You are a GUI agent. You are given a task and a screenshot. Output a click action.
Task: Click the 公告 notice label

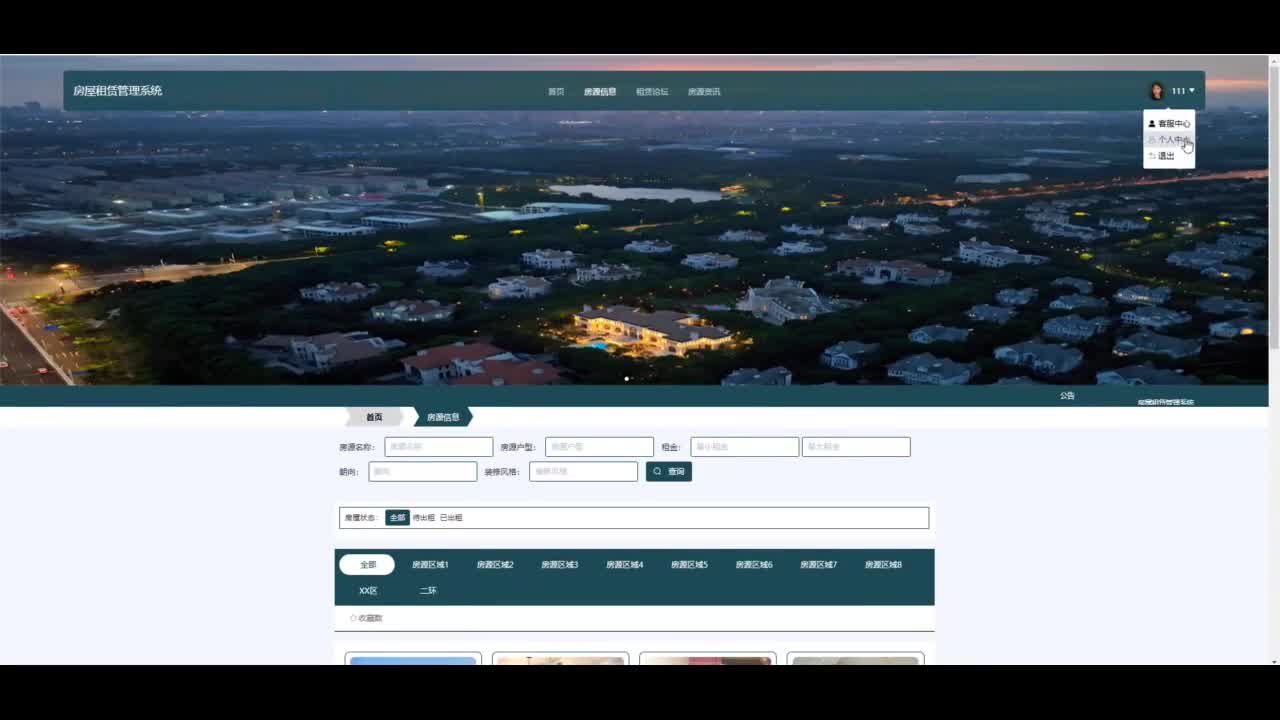[1067, 396]
